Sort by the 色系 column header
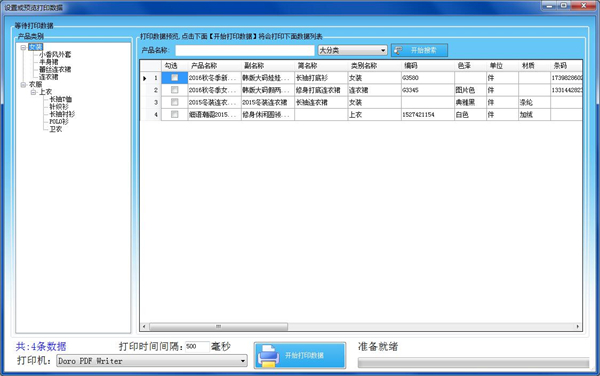The width and height of the screenshot is (600, 376). [470, 66]
